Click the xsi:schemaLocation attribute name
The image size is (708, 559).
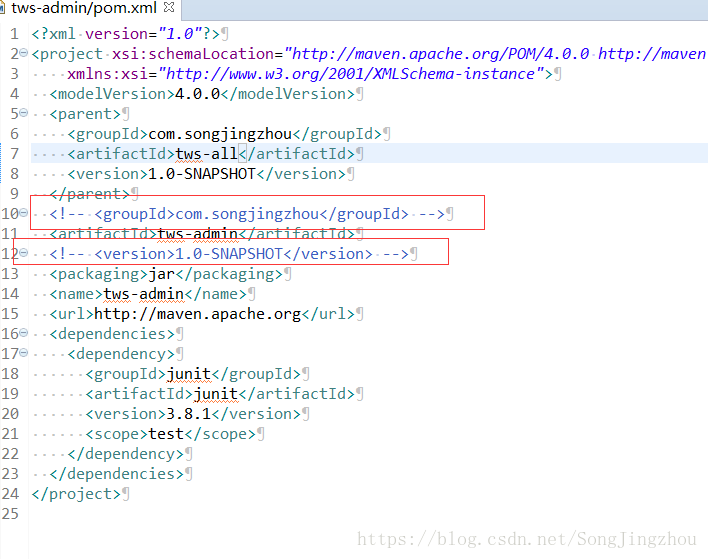coord(193,54)
